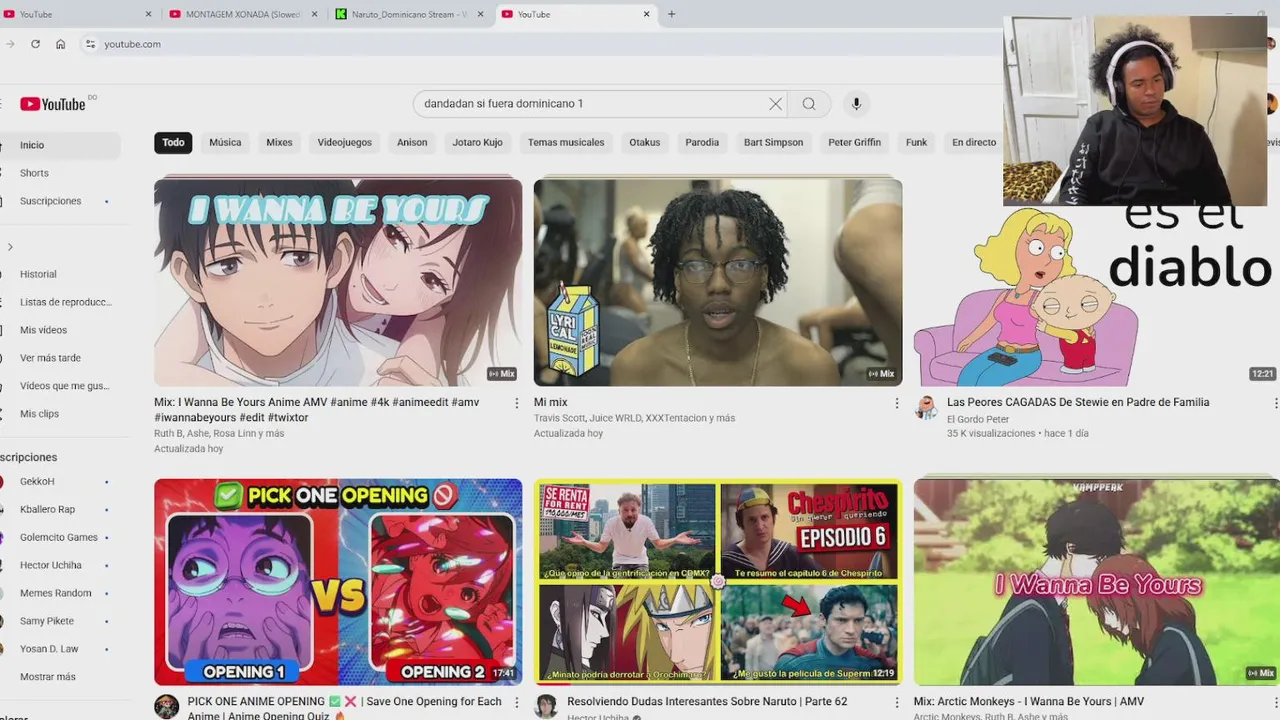Open options menu for PICK ONE ANIME OPENING video
1280x720 pixels.
tap(517, 703)
